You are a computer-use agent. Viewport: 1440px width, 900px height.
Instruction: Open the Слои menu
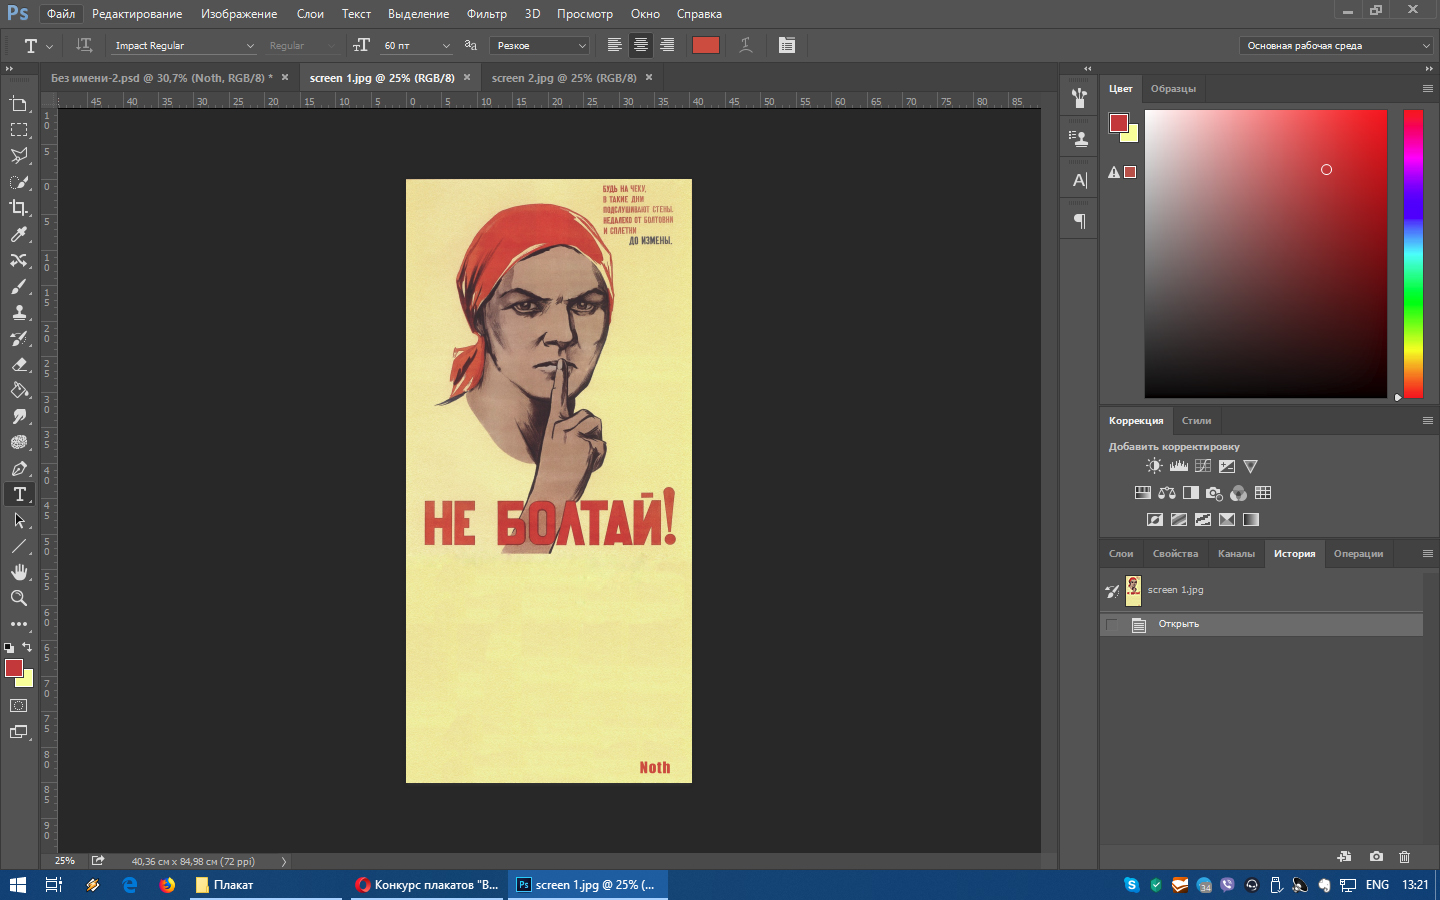(310, 14)
